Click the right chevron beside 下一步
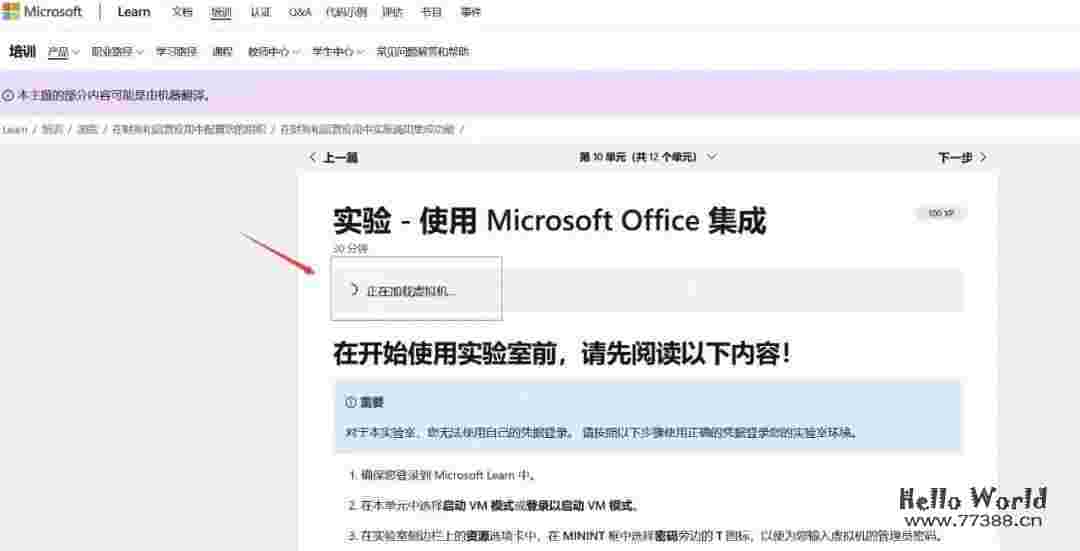The width and height of the screenshot is (1080, 551). coord(983,157)
